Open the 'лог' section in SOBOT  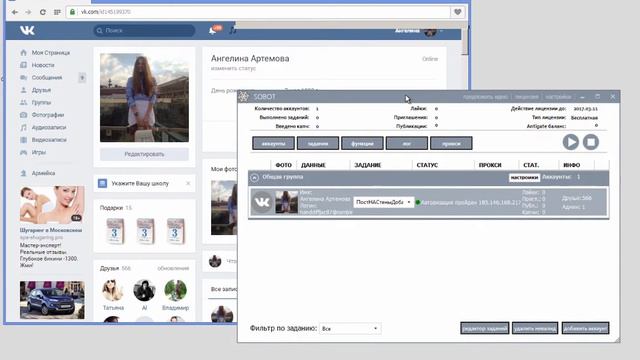[x=407, y=144]
